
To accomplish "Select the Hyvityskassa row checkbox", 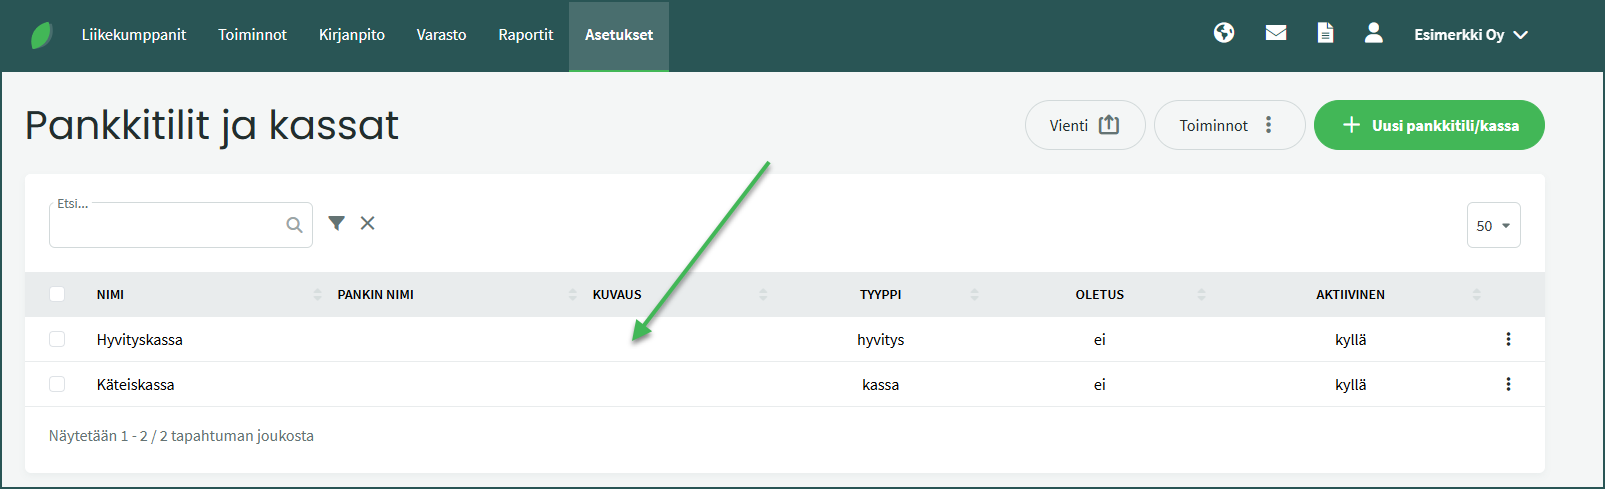I will (57, 339).
